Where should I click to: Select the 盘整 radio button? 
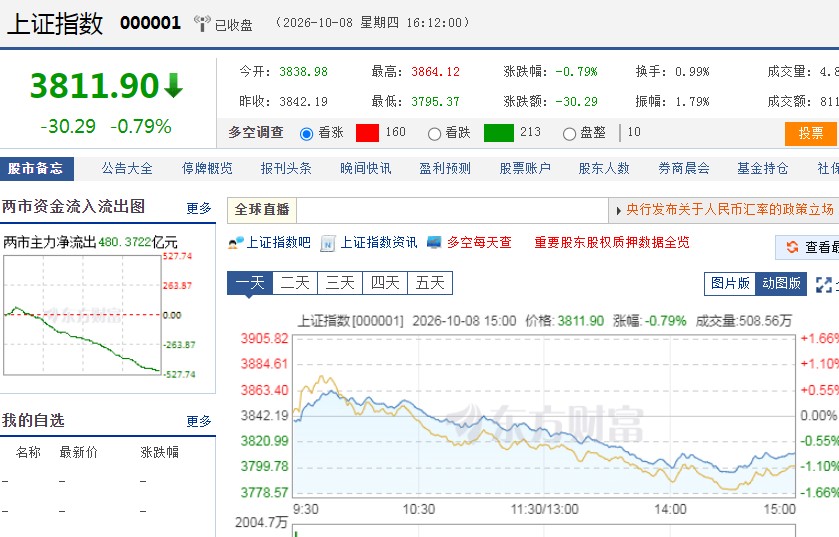pyautogui.click(x=569, y=134)
